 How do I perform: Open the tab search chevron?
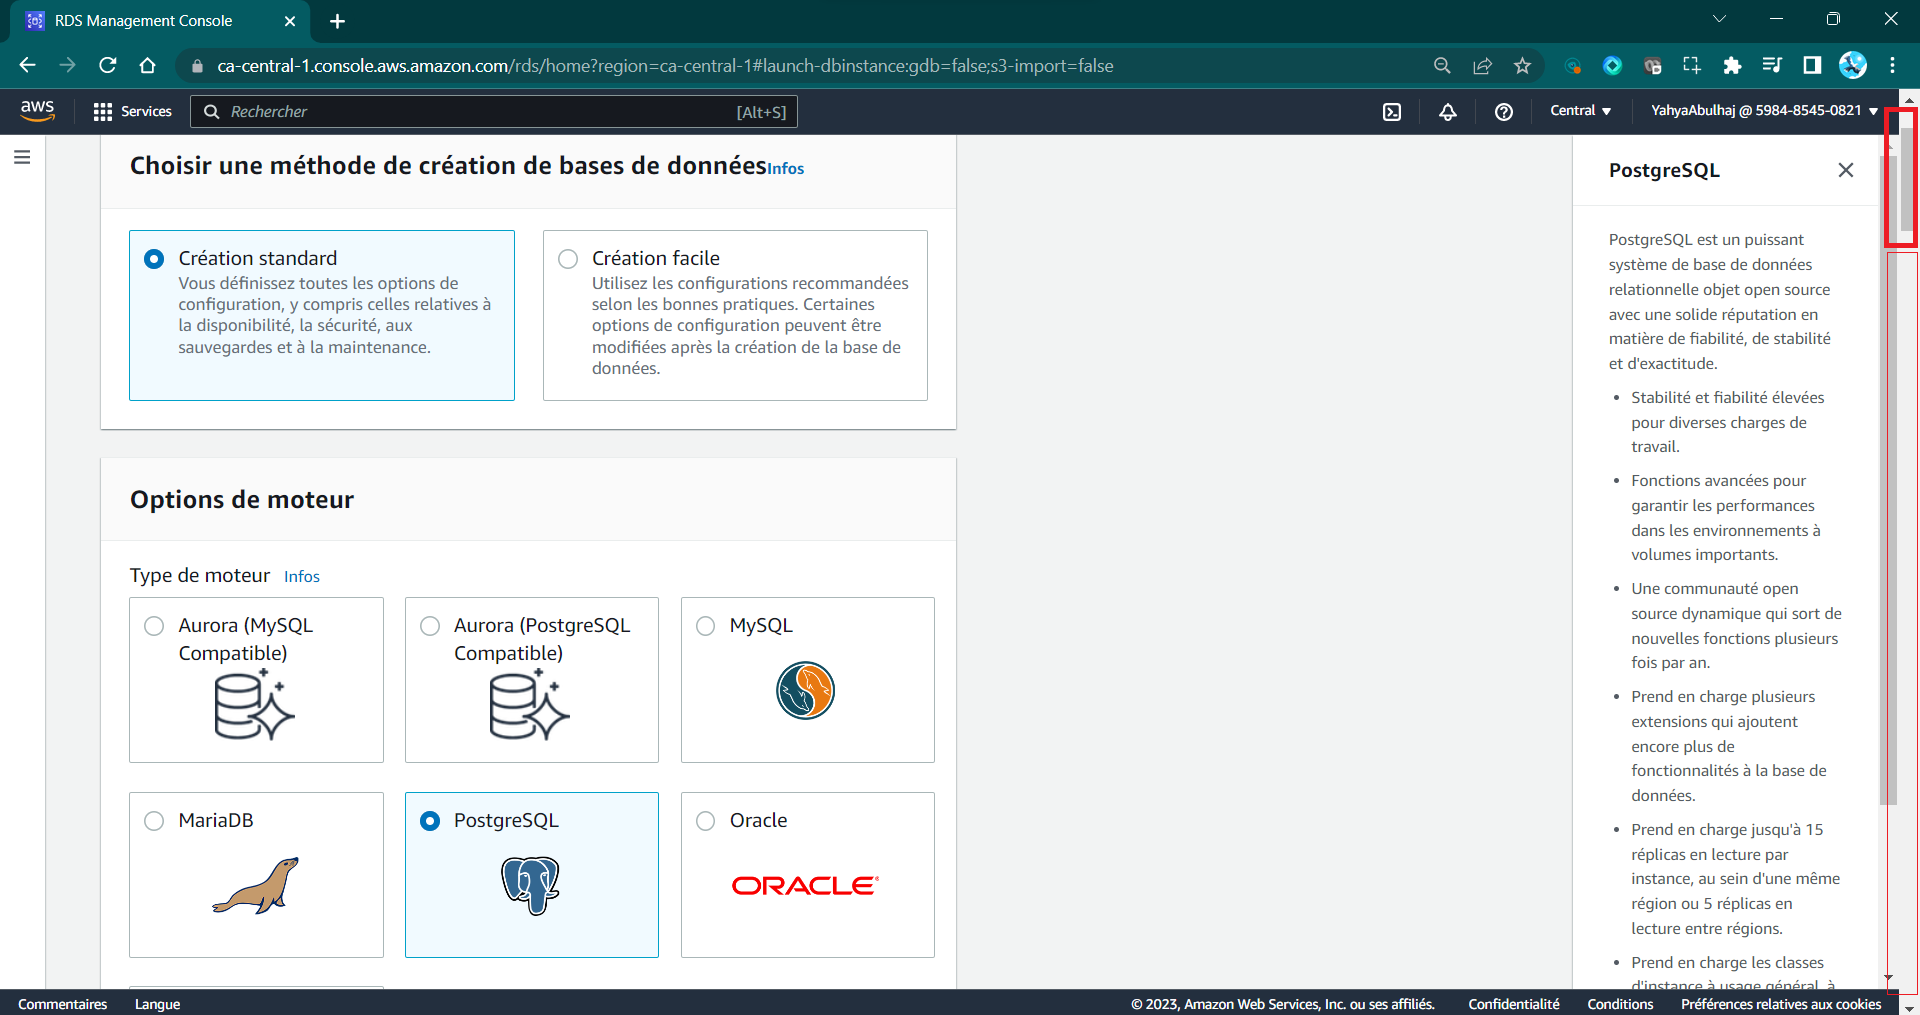click(1719, 19)
